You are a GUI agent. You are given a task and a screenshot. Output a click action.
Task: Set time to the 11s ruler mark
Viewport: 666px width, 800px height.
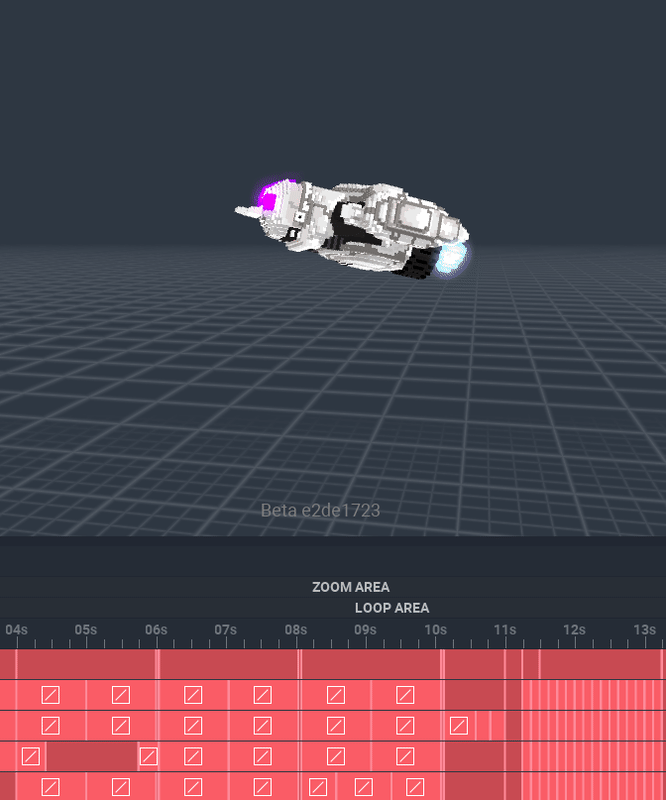coord(505,630)
